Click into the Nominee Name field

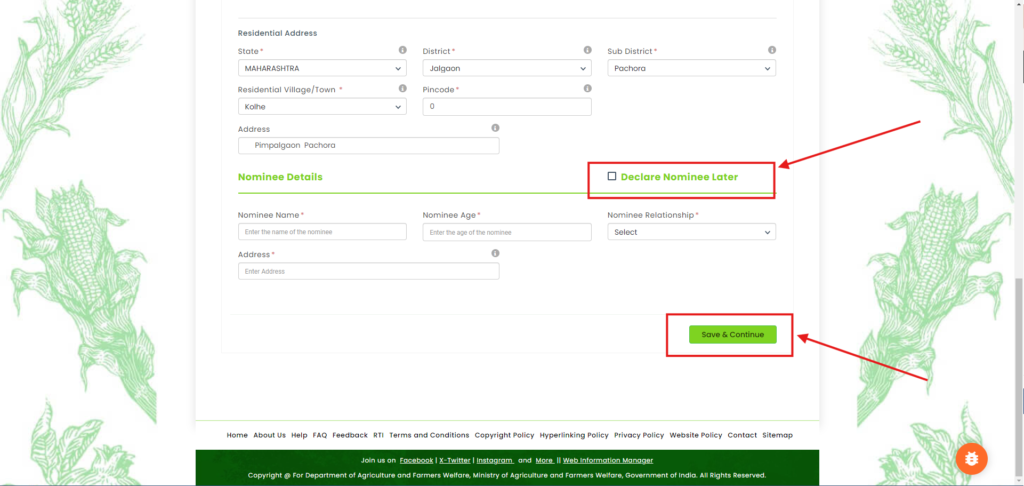tap(322, 232)
